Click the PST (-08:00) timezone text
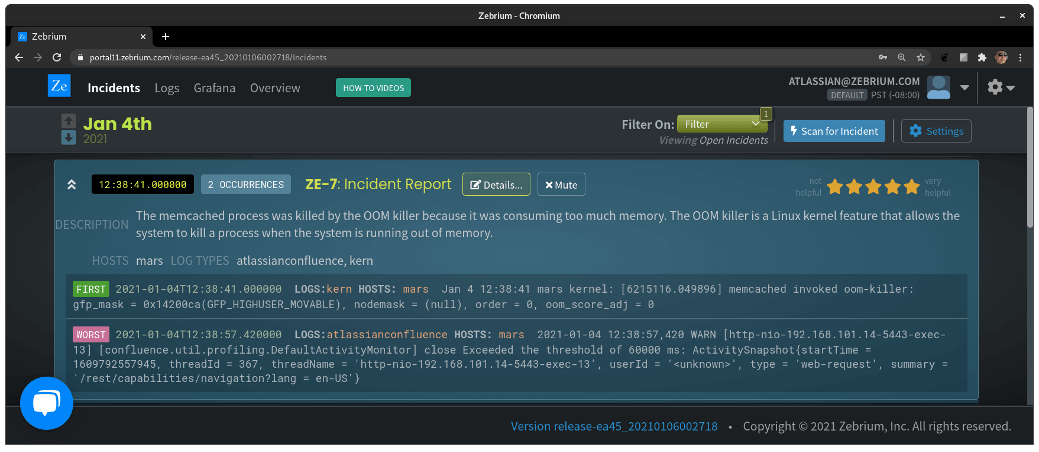 pyautogui.click(x=895, y=95)
